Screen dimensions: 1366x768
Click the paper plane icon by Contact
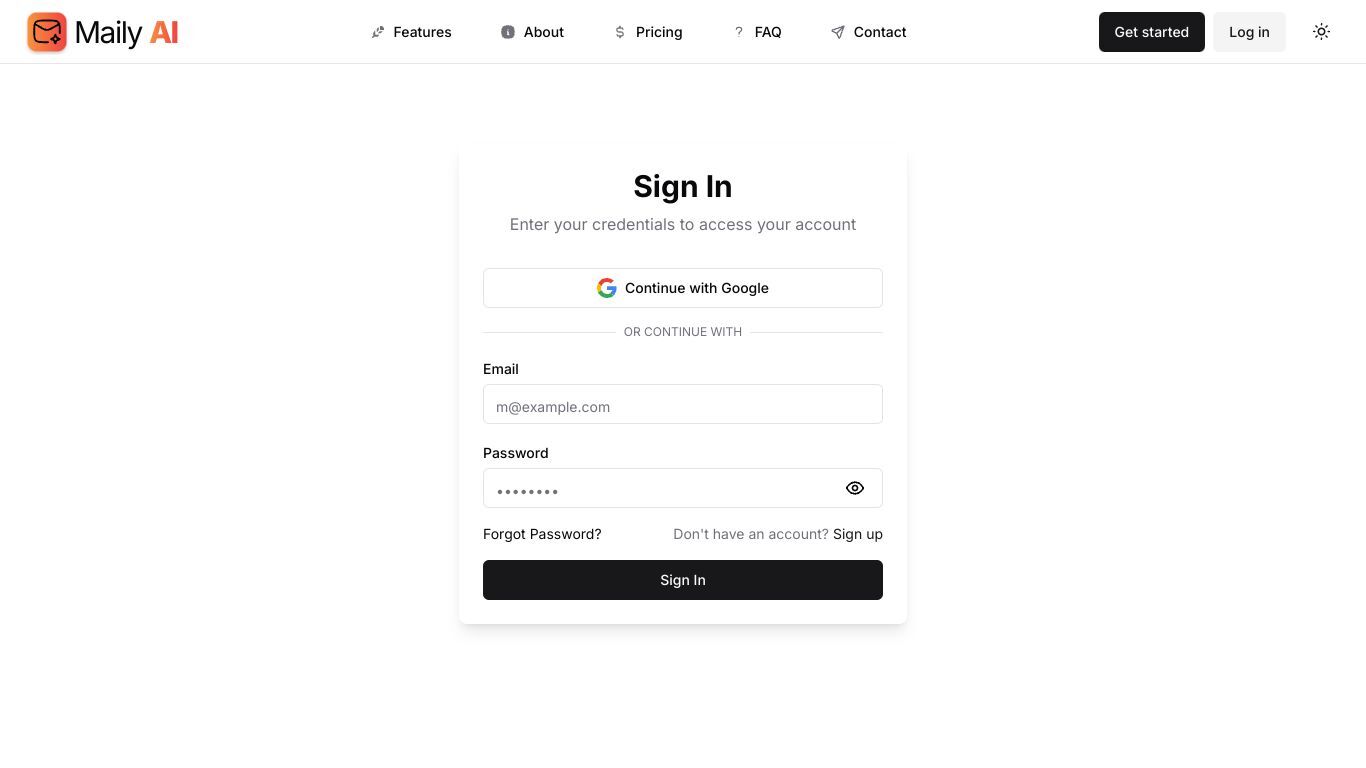point(838,32)
